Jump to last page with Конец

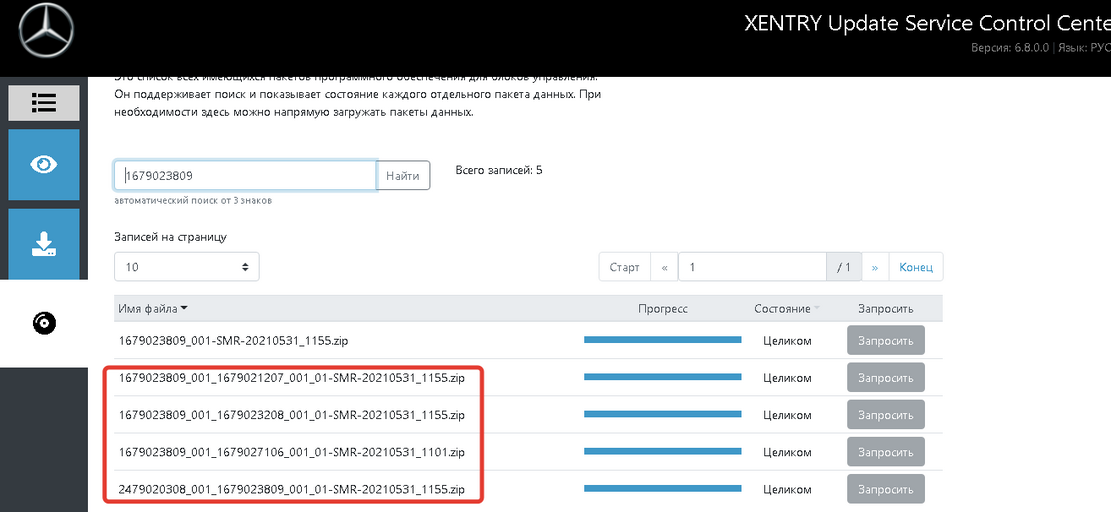(915, 267)
